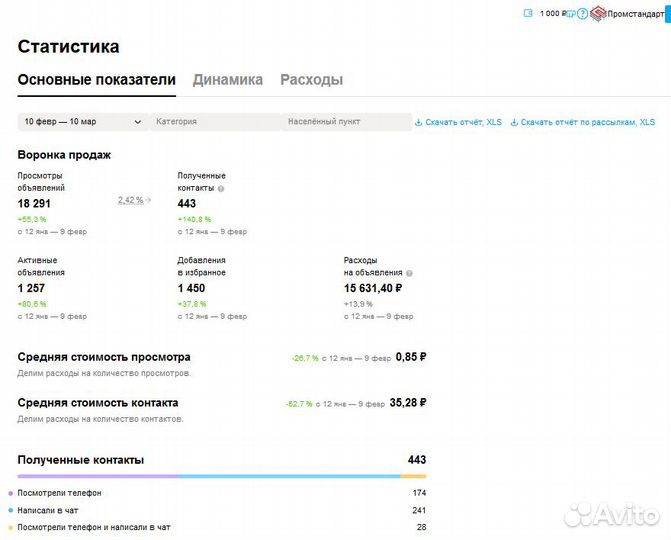Open the Категория filter dropdown

(213, 122)
